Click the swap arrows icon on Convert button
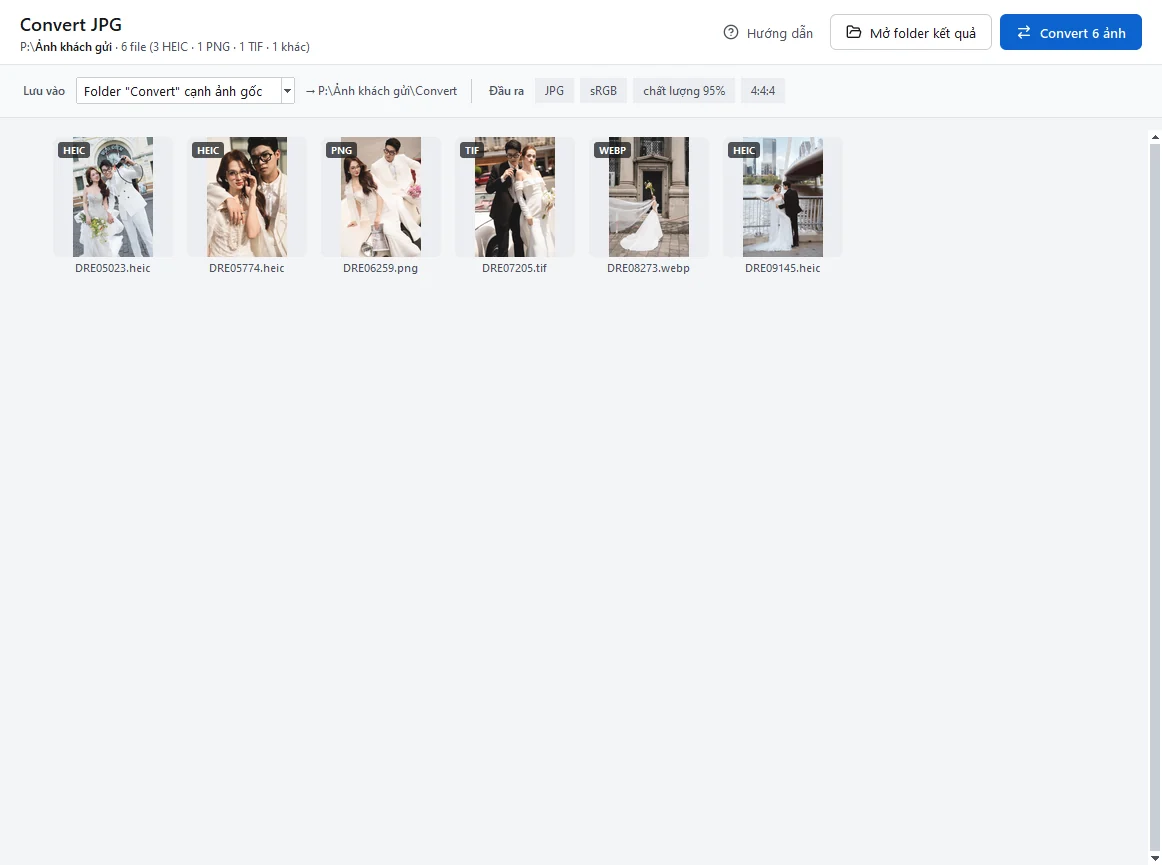Viewport: 1162px width, 865px height. click(x=1023, y=33)
